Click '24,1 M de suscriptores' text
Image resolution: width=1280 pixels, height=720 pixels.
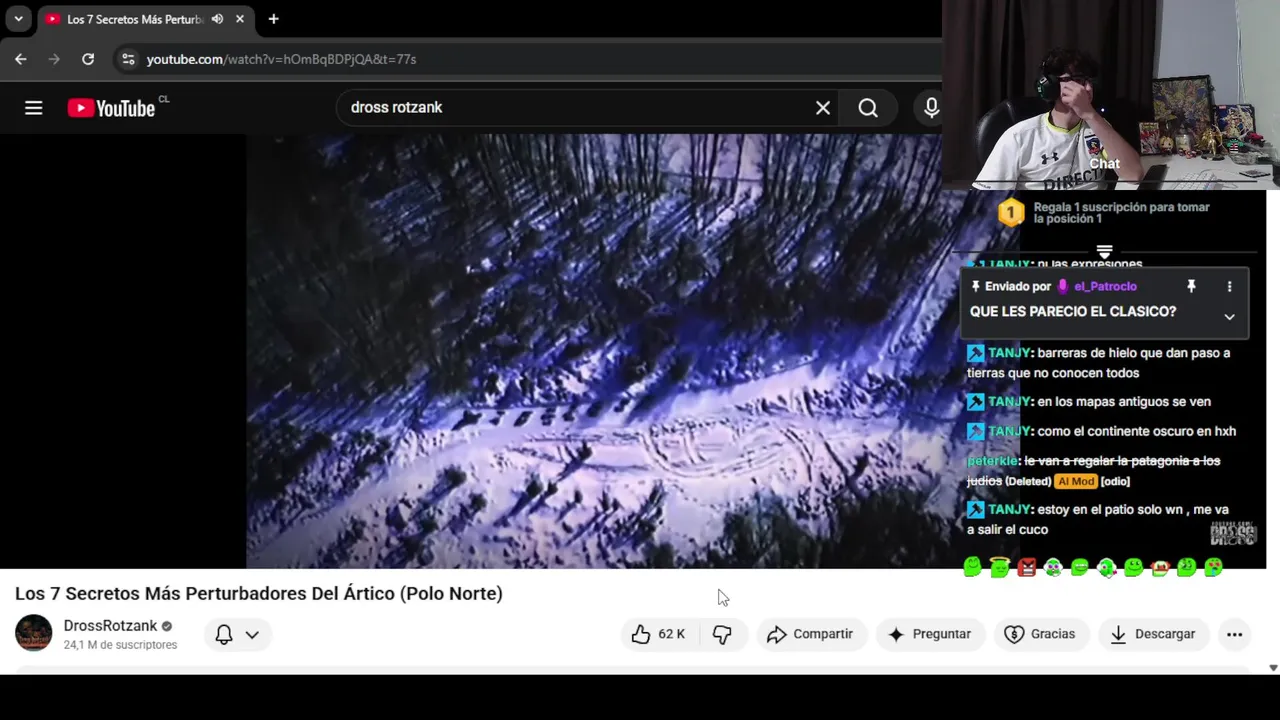[x=120, y=645]
